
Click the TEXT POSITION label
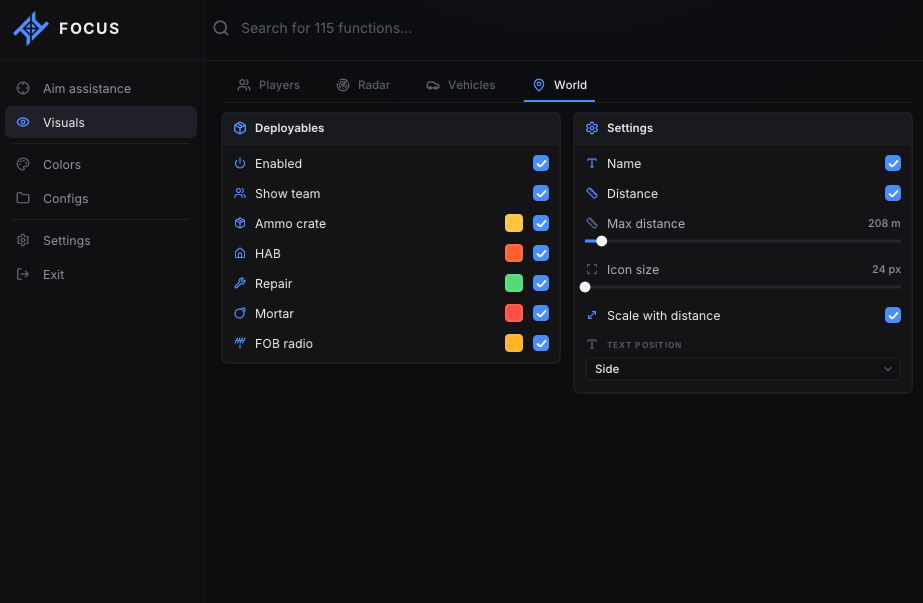pos(644,345)
